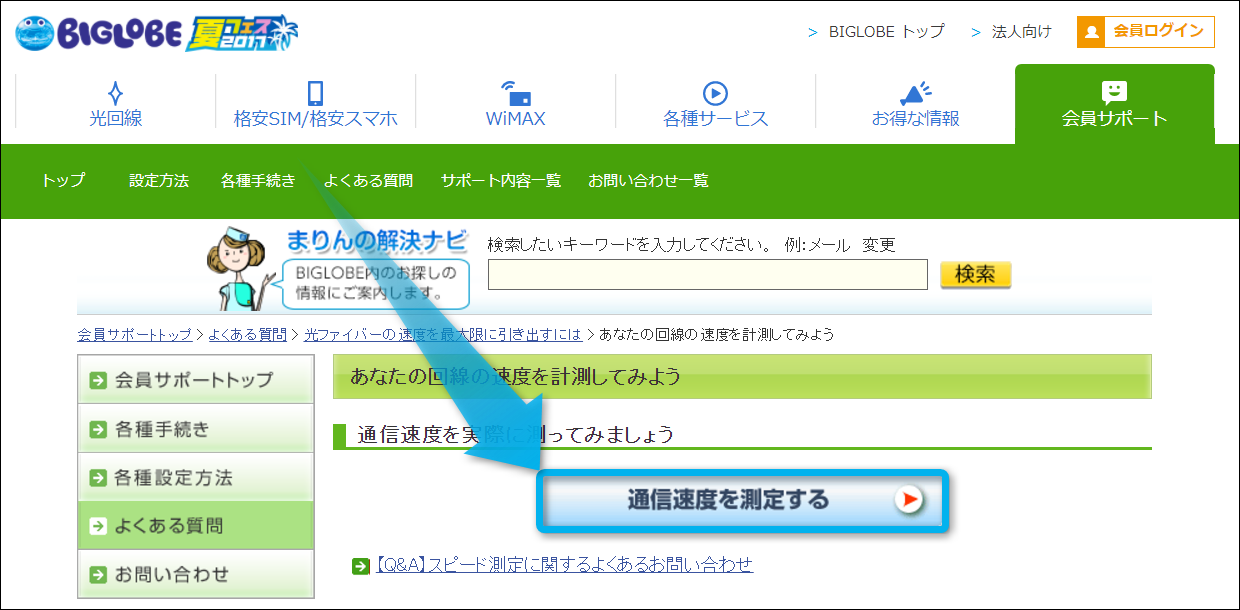Click お問い合わせ一覧 in the green menu

(648, 181)
